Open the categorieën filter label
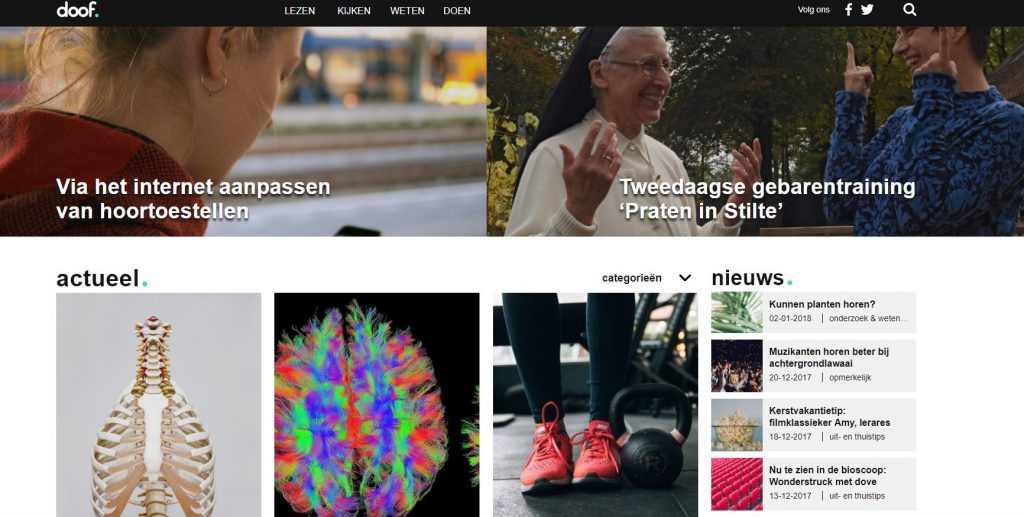This screenshot has height=517, width=1024. (x=632, y=278)
